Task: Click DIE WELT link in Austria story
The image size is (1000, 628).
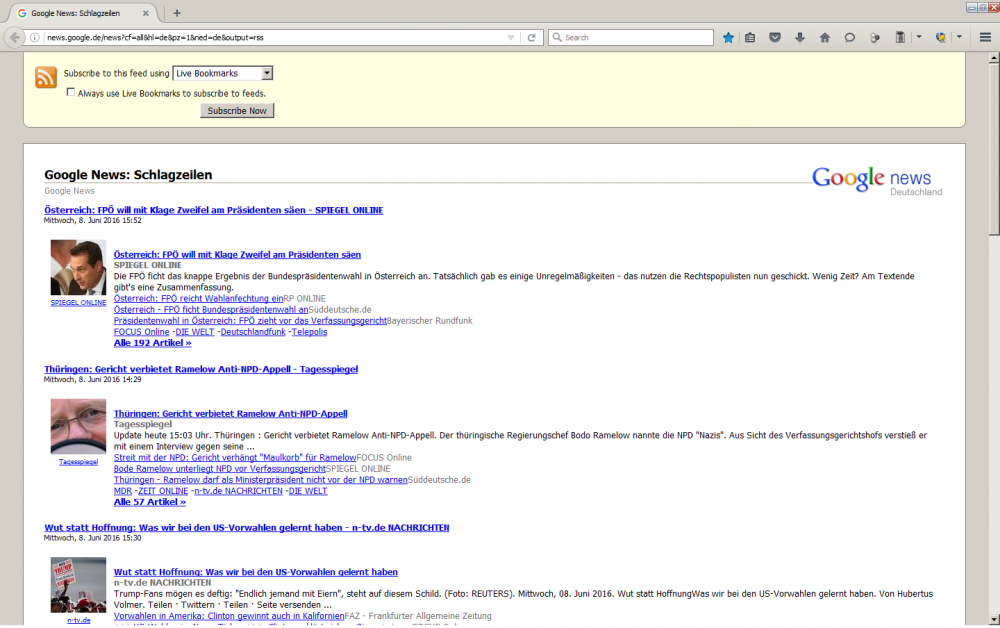Action: pos(195,332)
